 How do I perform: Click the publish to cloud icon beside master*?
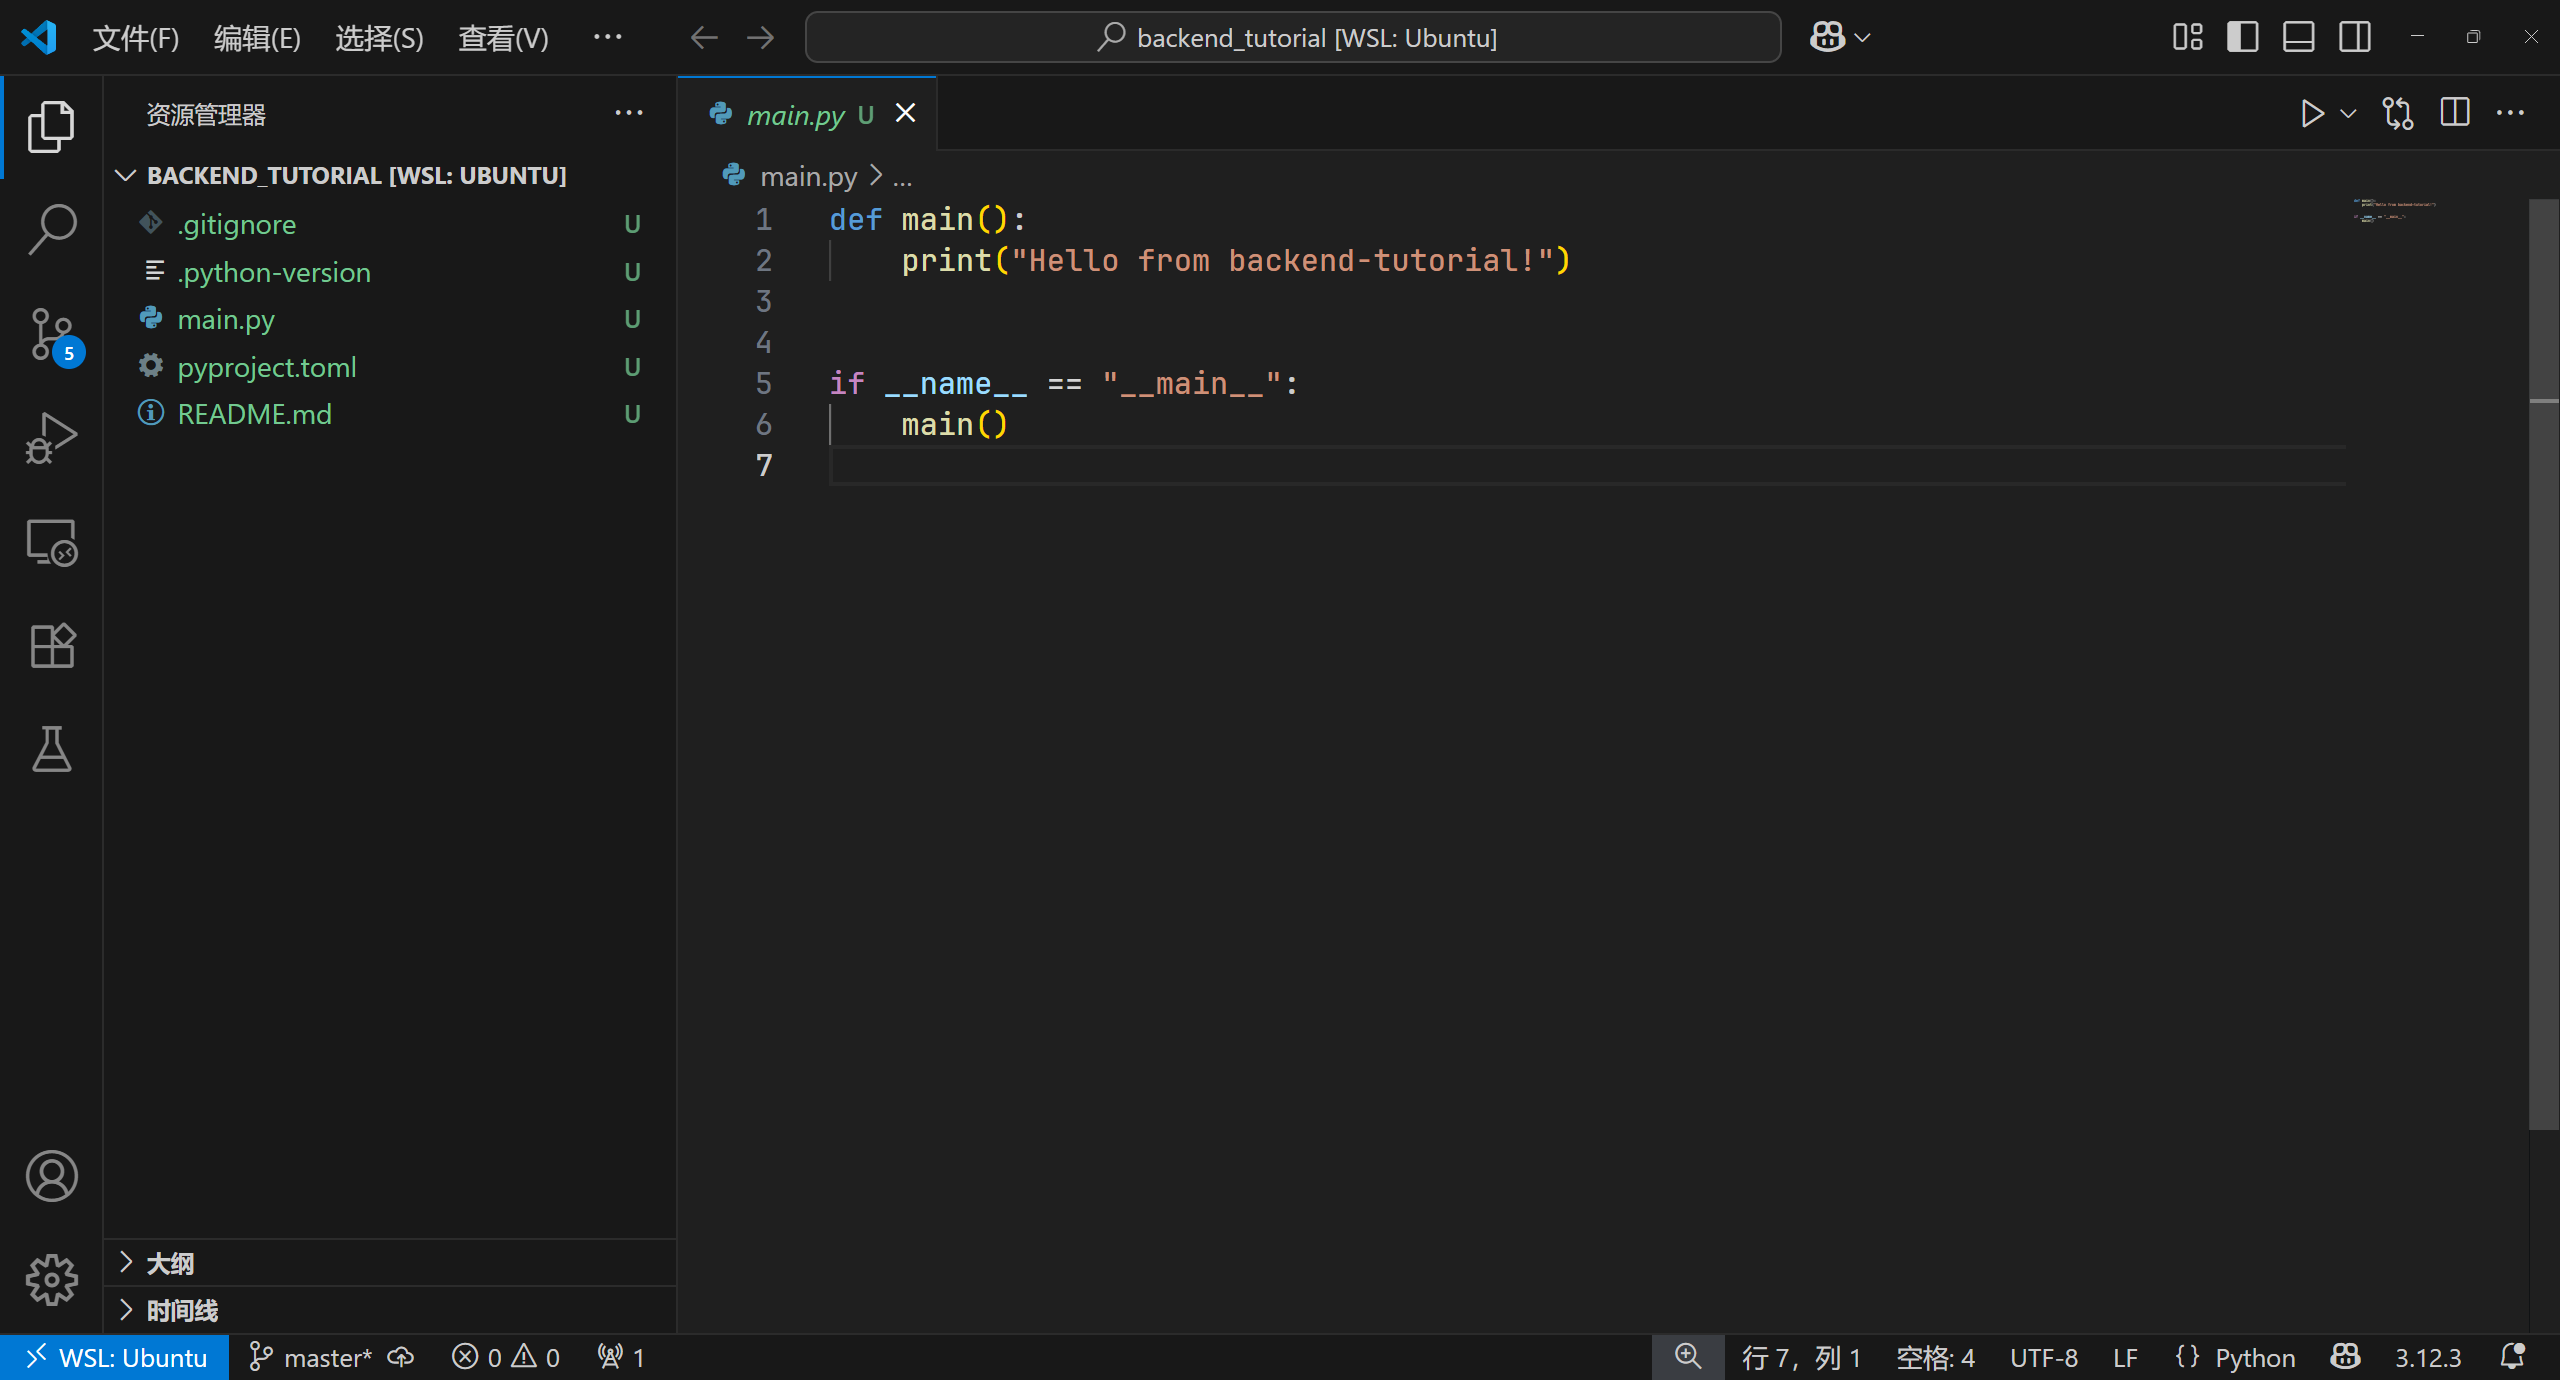click(401, 1357)
